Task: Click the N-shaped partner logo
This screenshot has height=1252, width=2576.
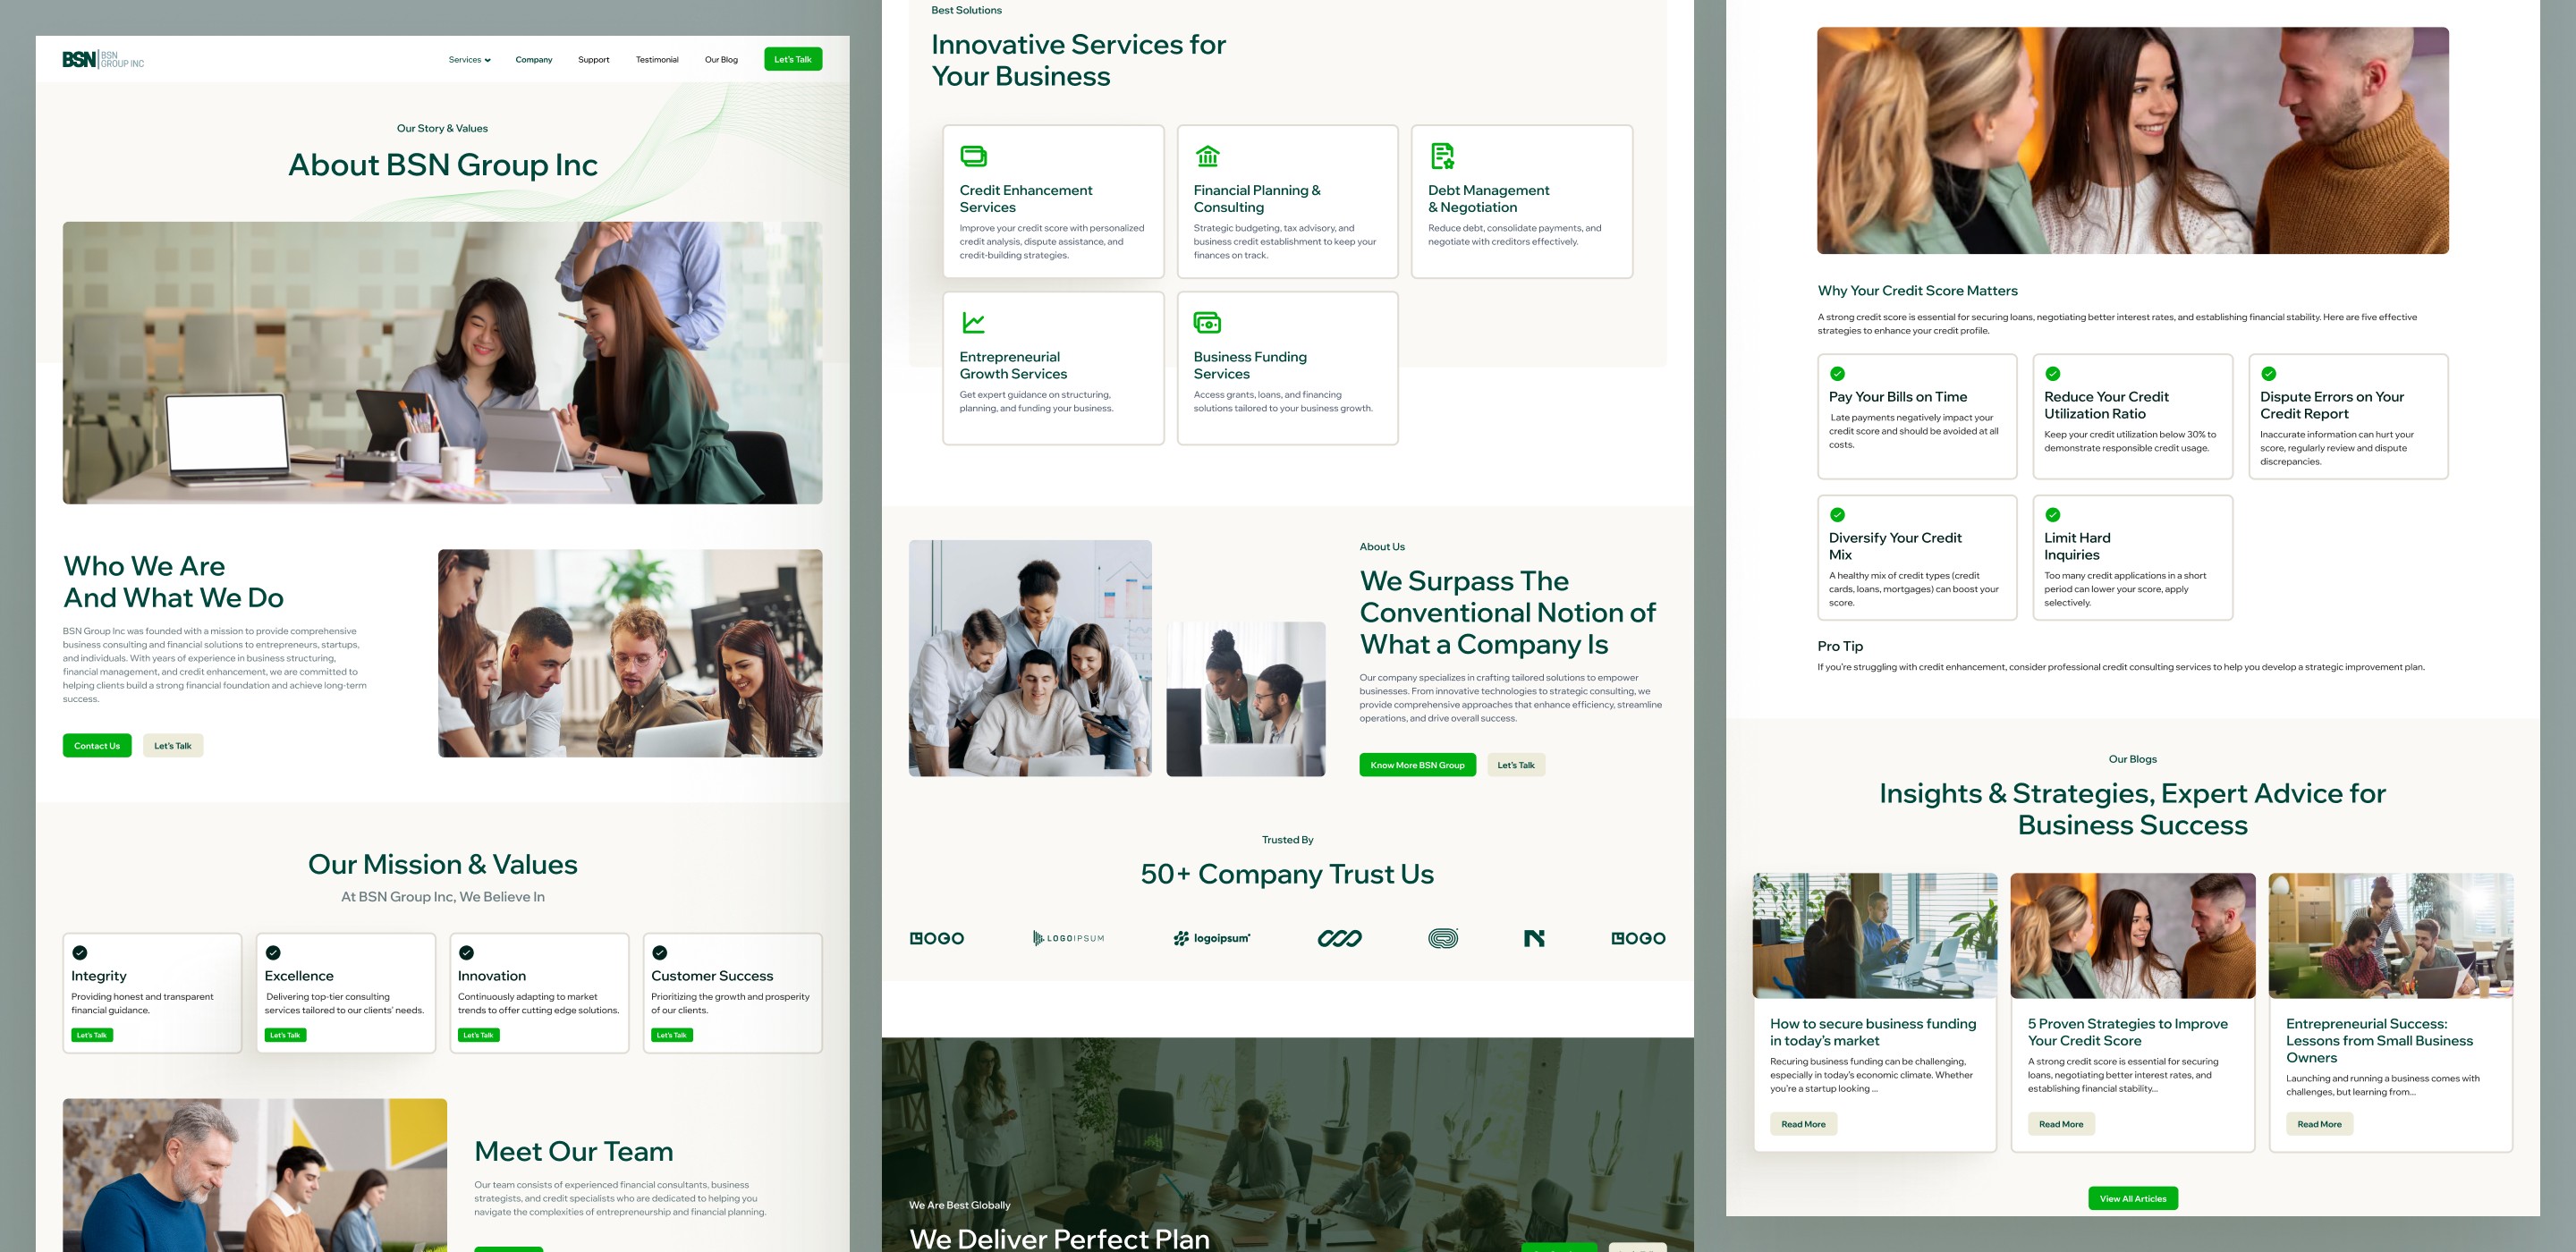Action: tap(1534, 938)
